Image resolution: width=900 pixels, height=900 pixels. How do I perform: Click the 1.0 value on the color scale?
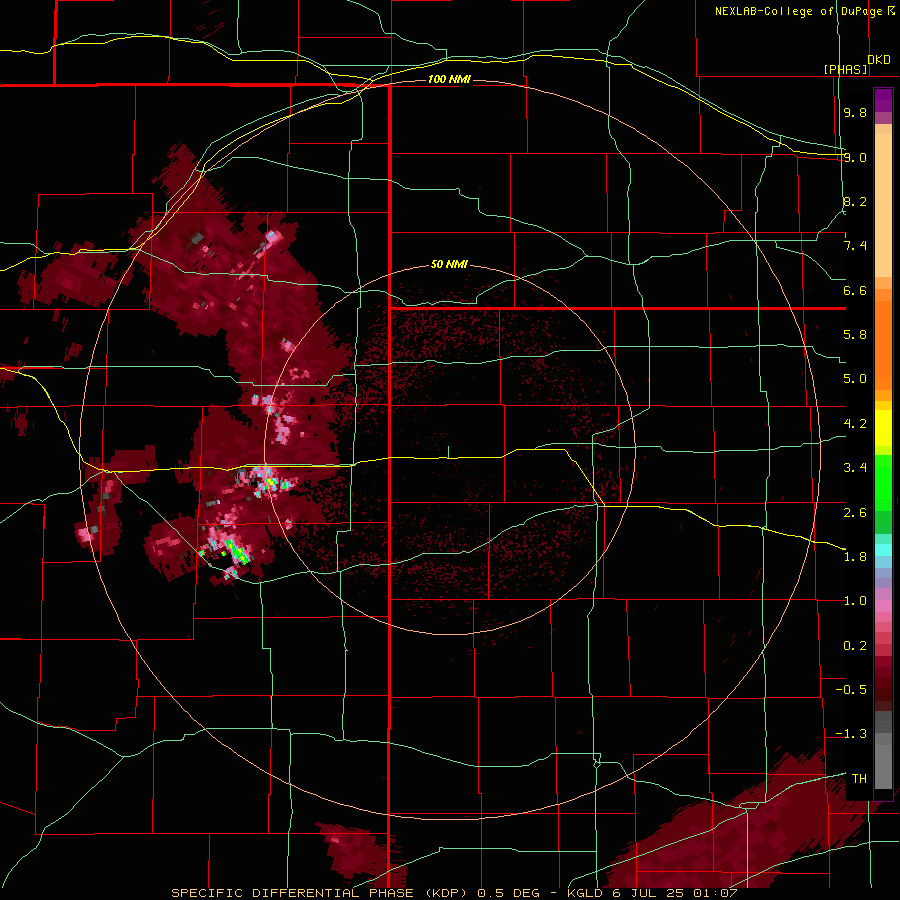(855, 601)
